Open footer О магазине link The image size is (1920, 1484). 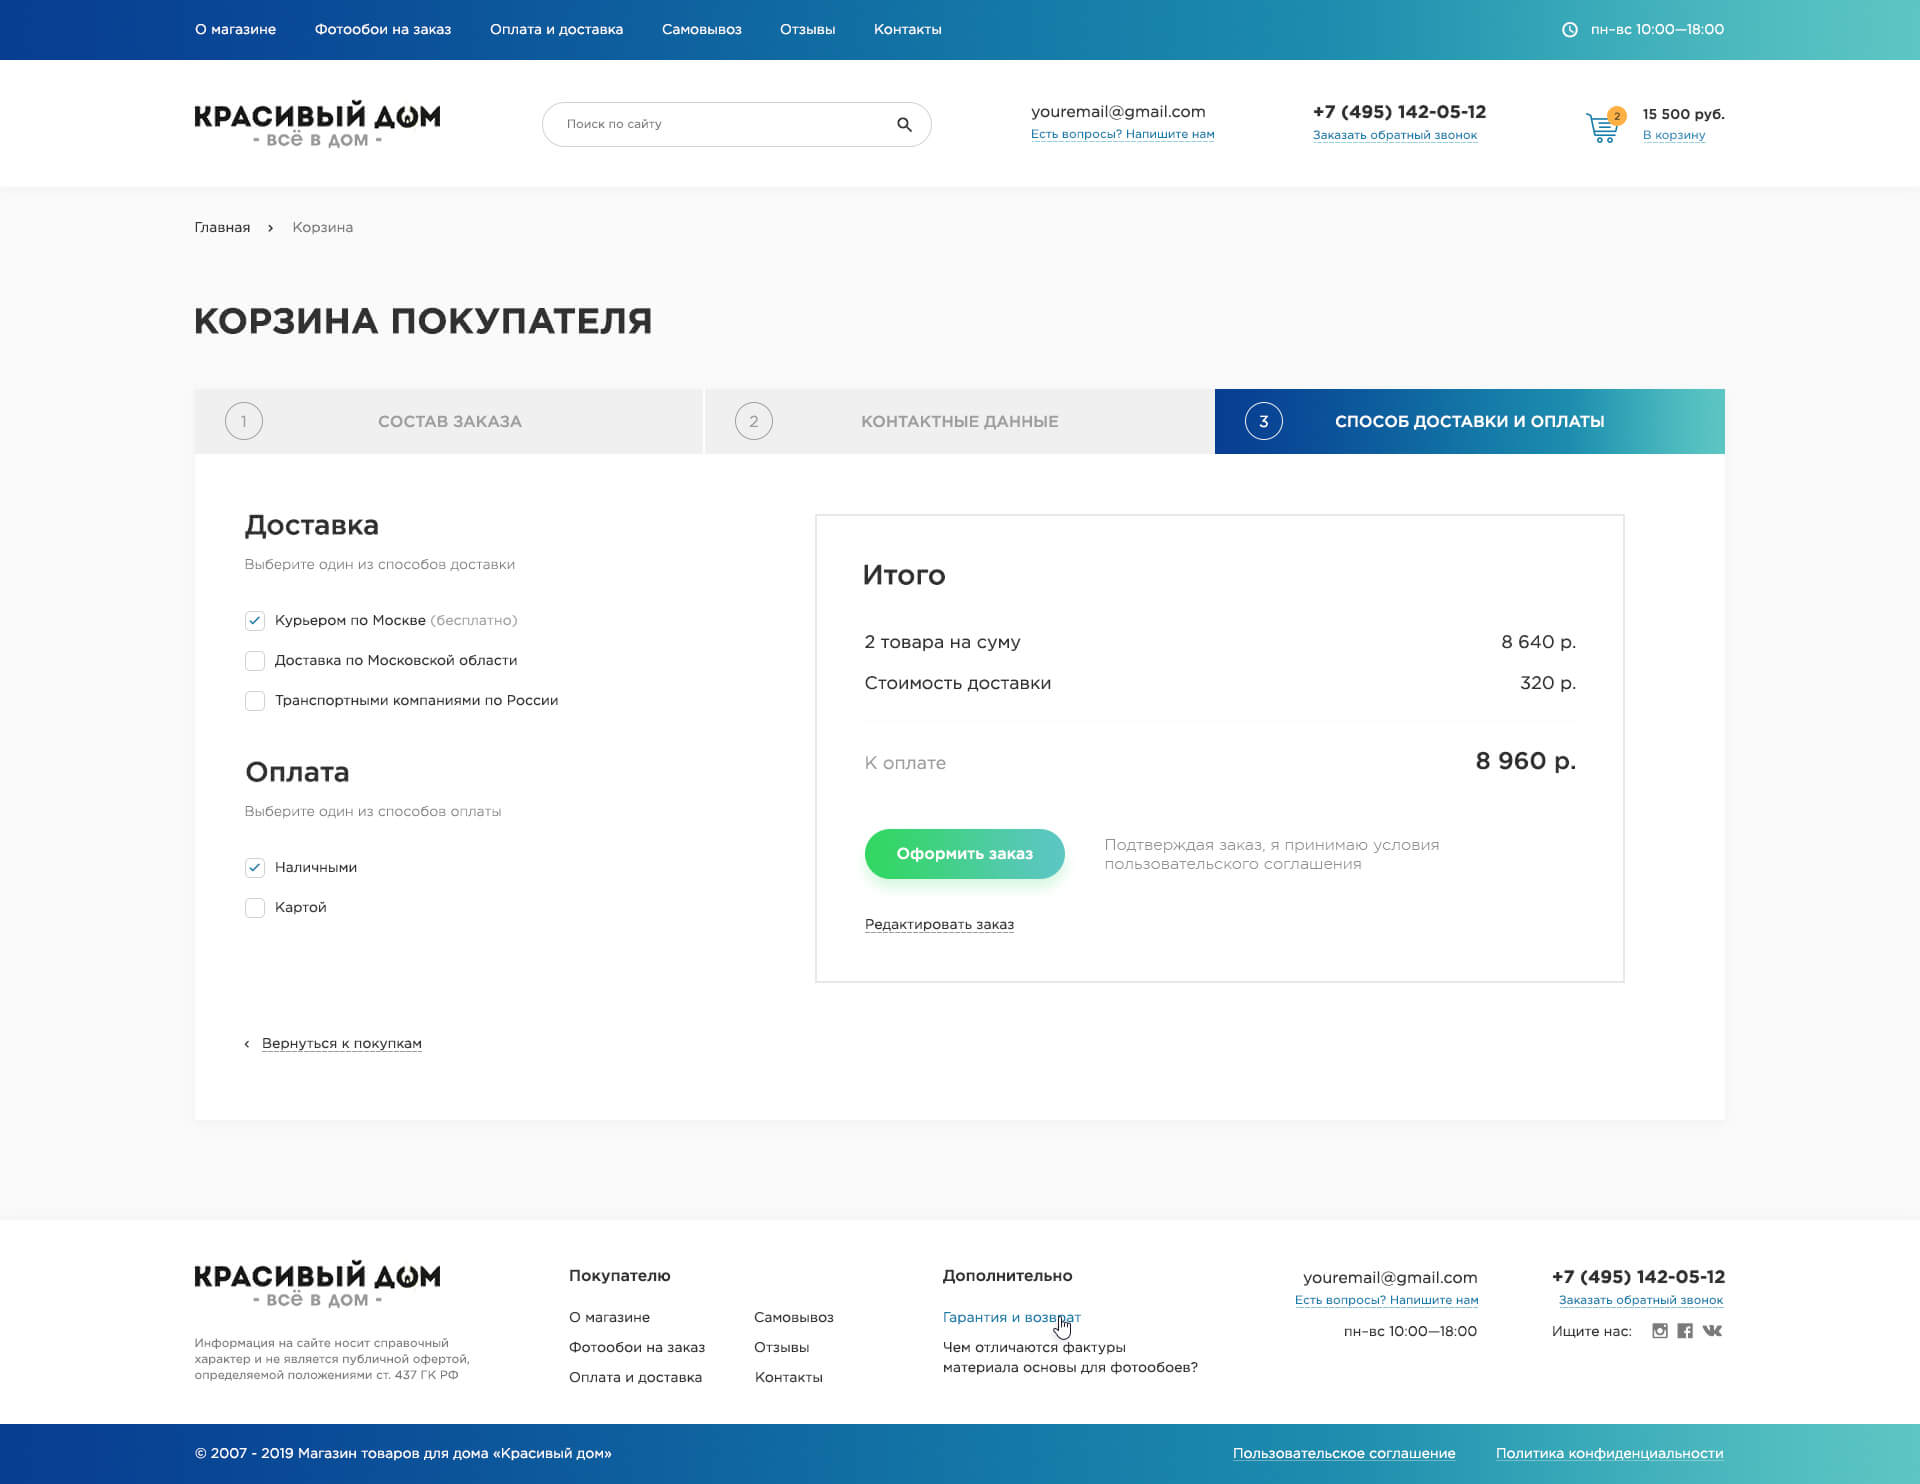[609, 1318]
